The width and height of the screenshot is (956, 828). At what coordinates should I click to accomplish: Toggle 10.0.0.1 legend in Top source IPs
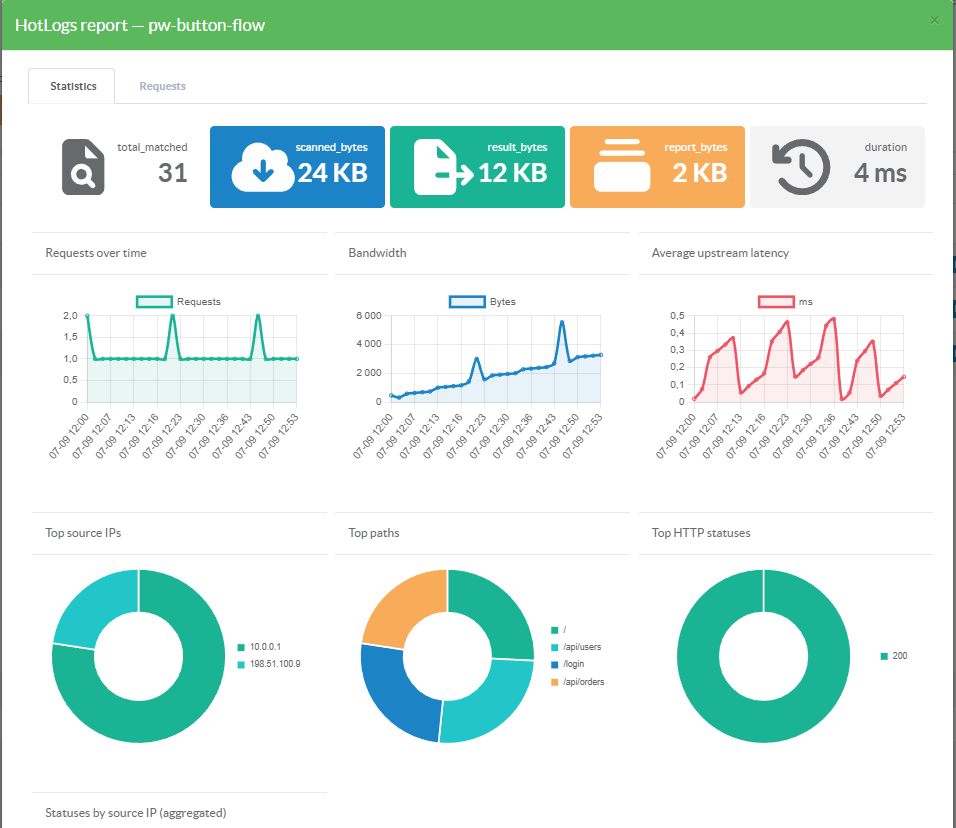coord(259,647)
